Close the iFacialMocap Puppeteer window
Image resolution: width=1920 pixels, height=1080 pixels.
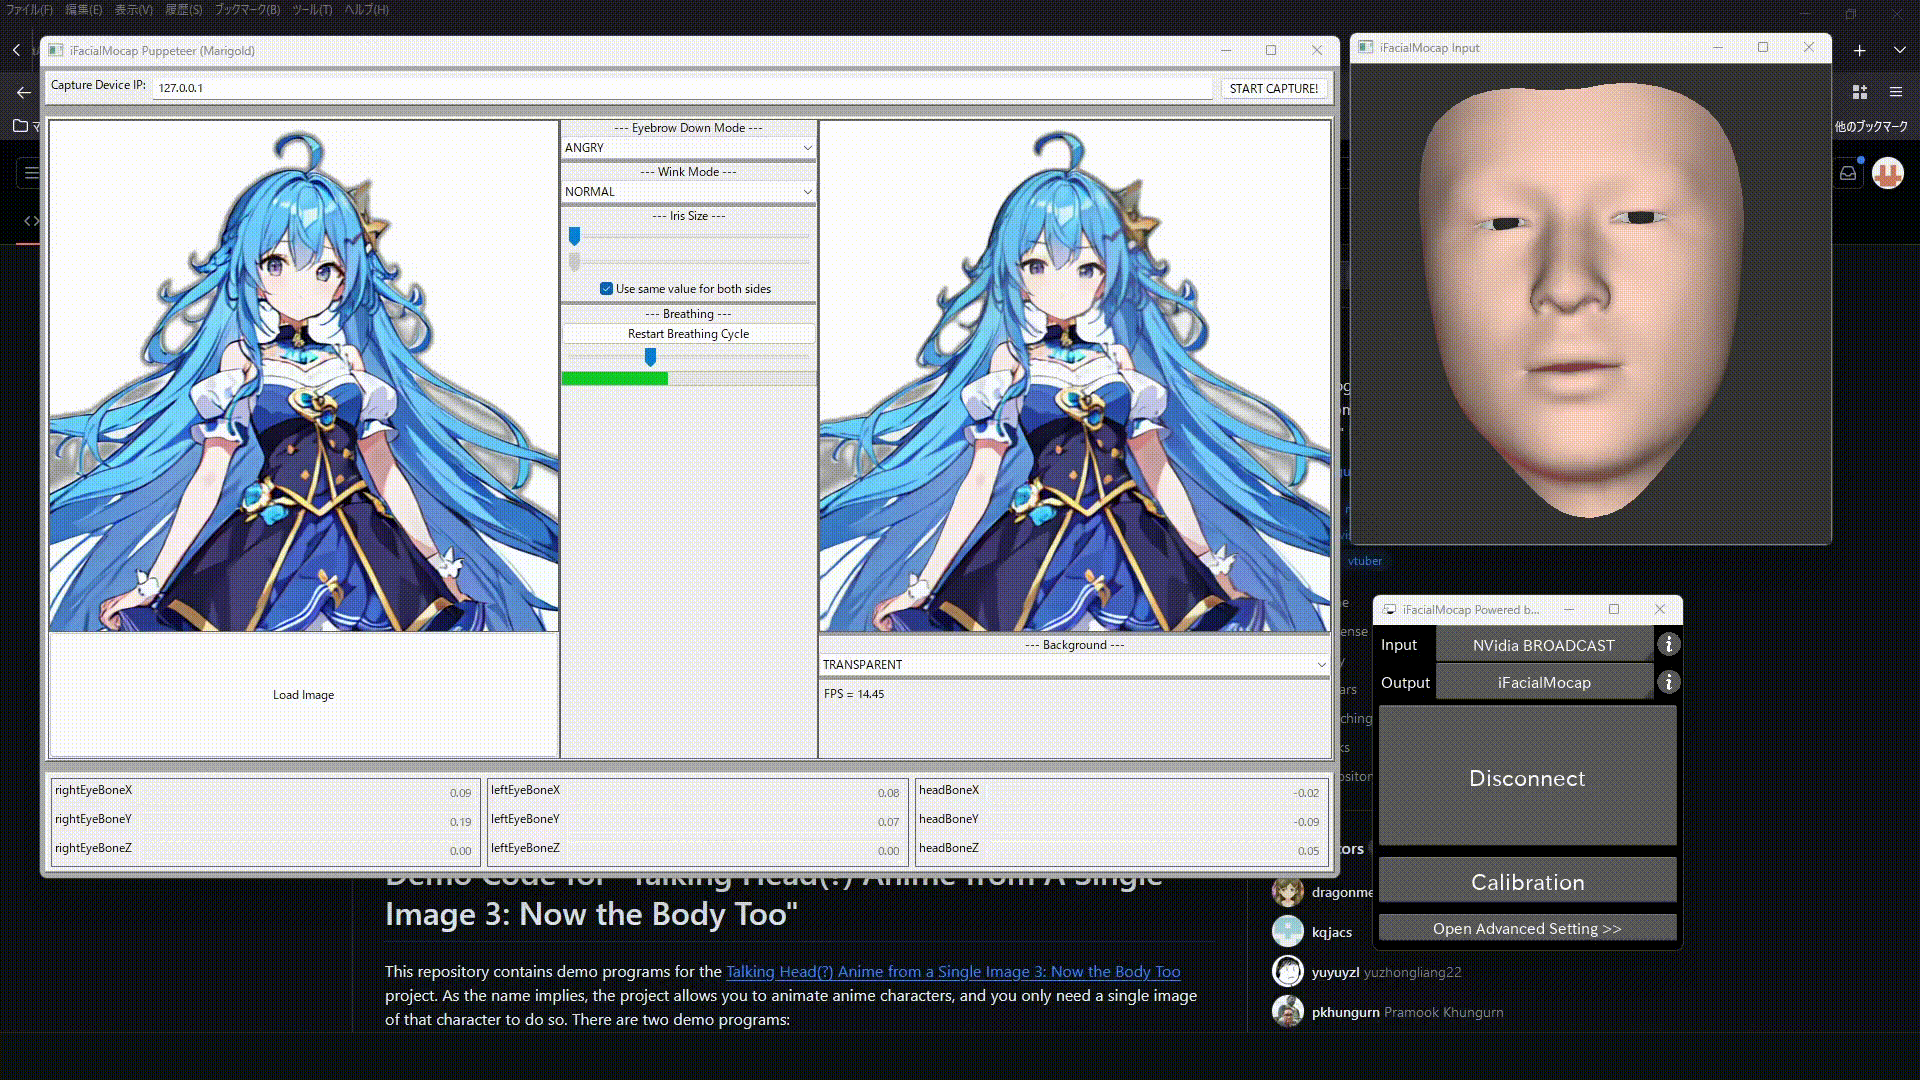pos(1317,50)
